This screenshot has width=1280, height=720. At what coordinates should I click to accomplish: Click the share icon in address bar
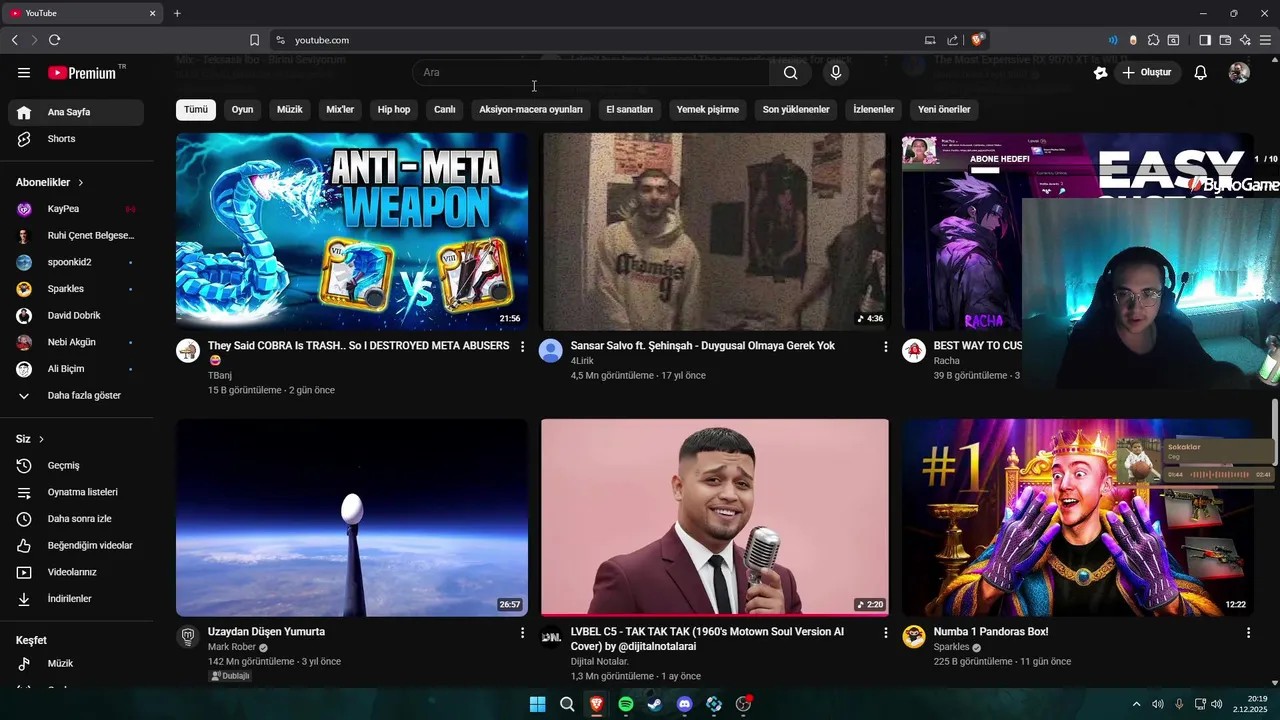(x=952, y=40)
